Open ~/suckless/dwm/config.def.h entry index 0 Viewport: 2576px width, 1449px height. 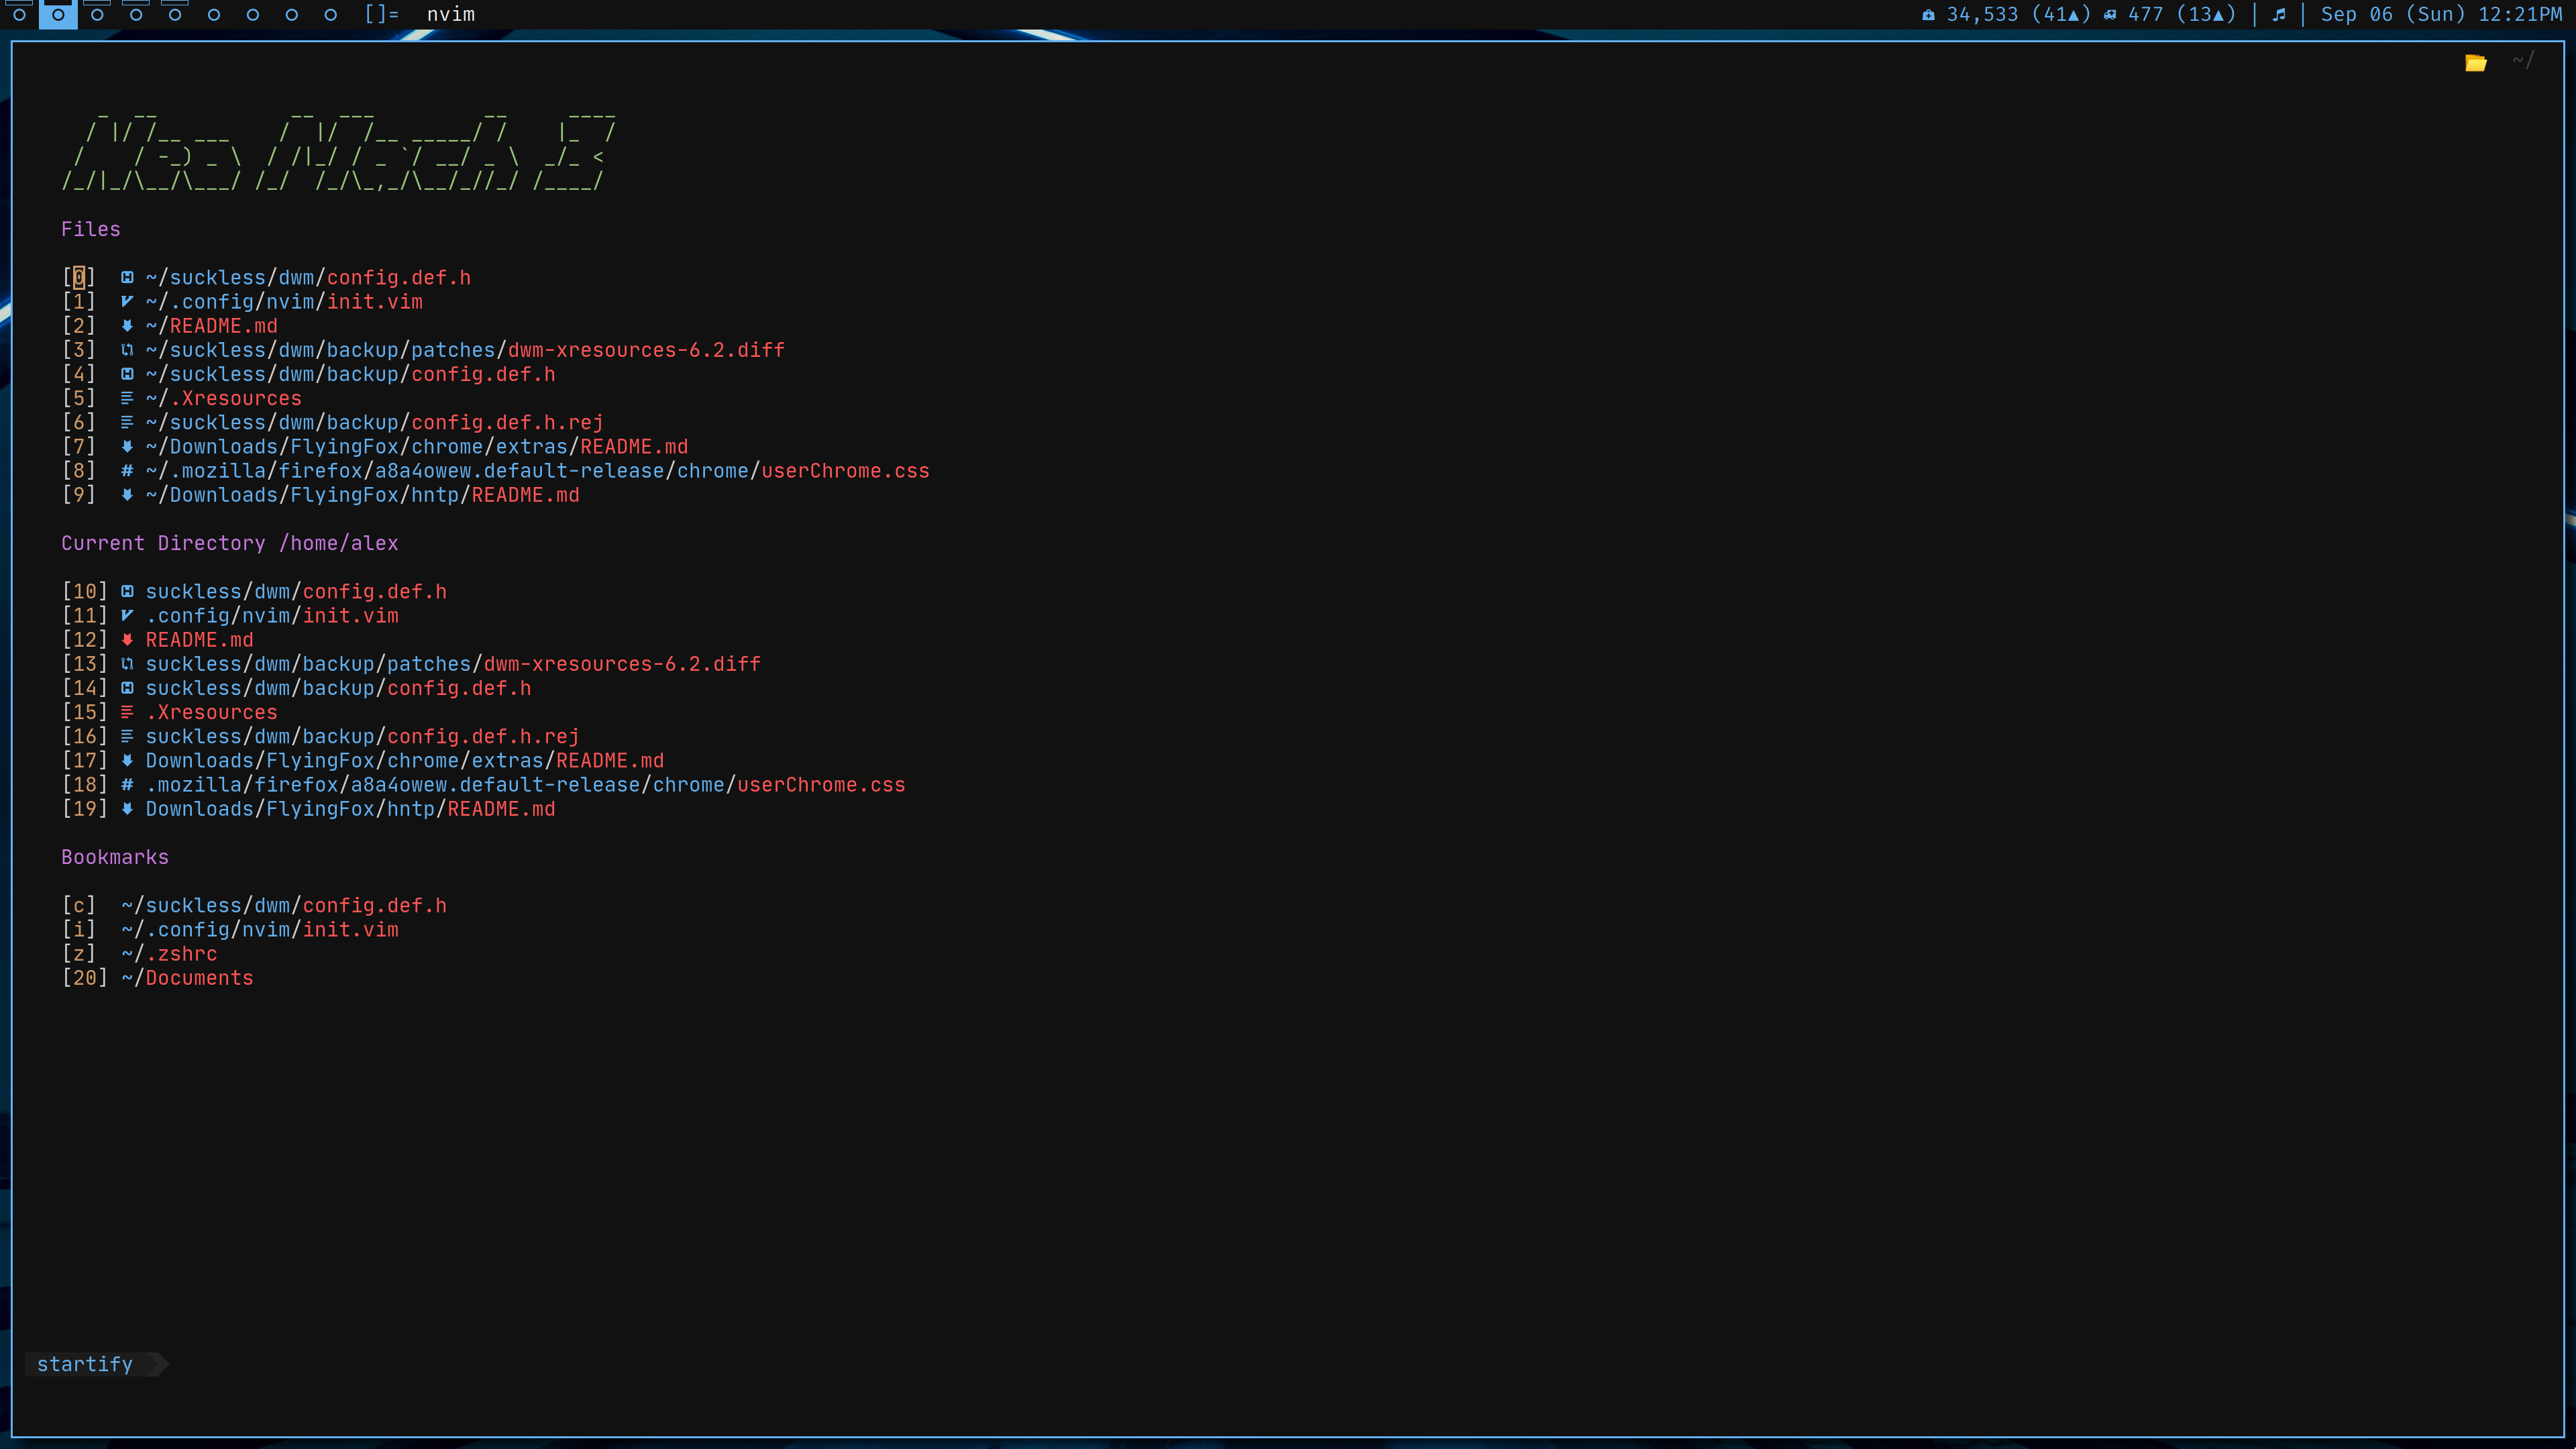(x=308, y=278)
